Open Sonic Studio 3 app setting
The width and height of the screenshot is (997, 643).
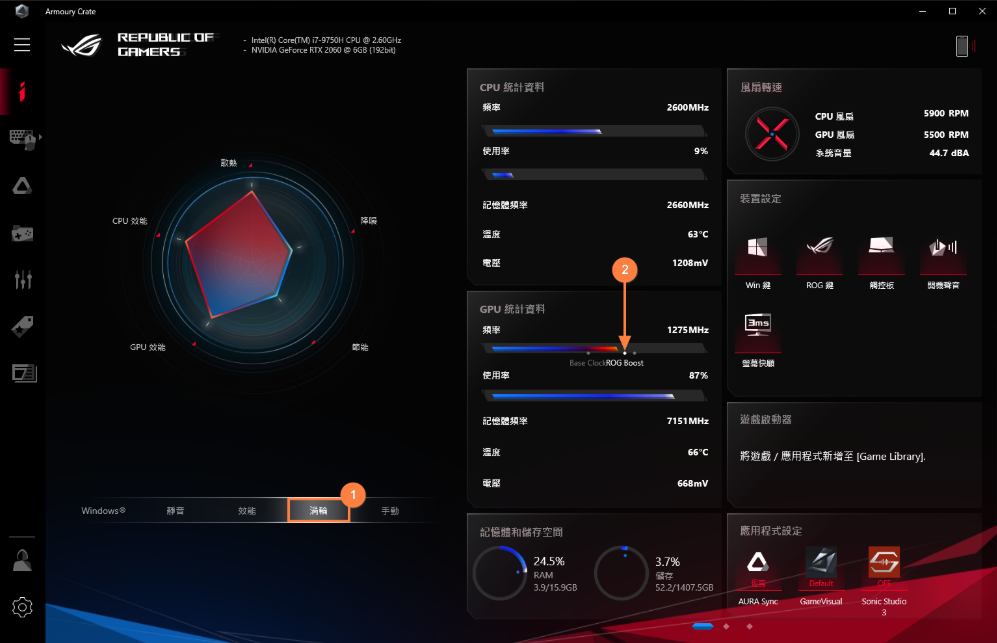click(x=884, y=580)
